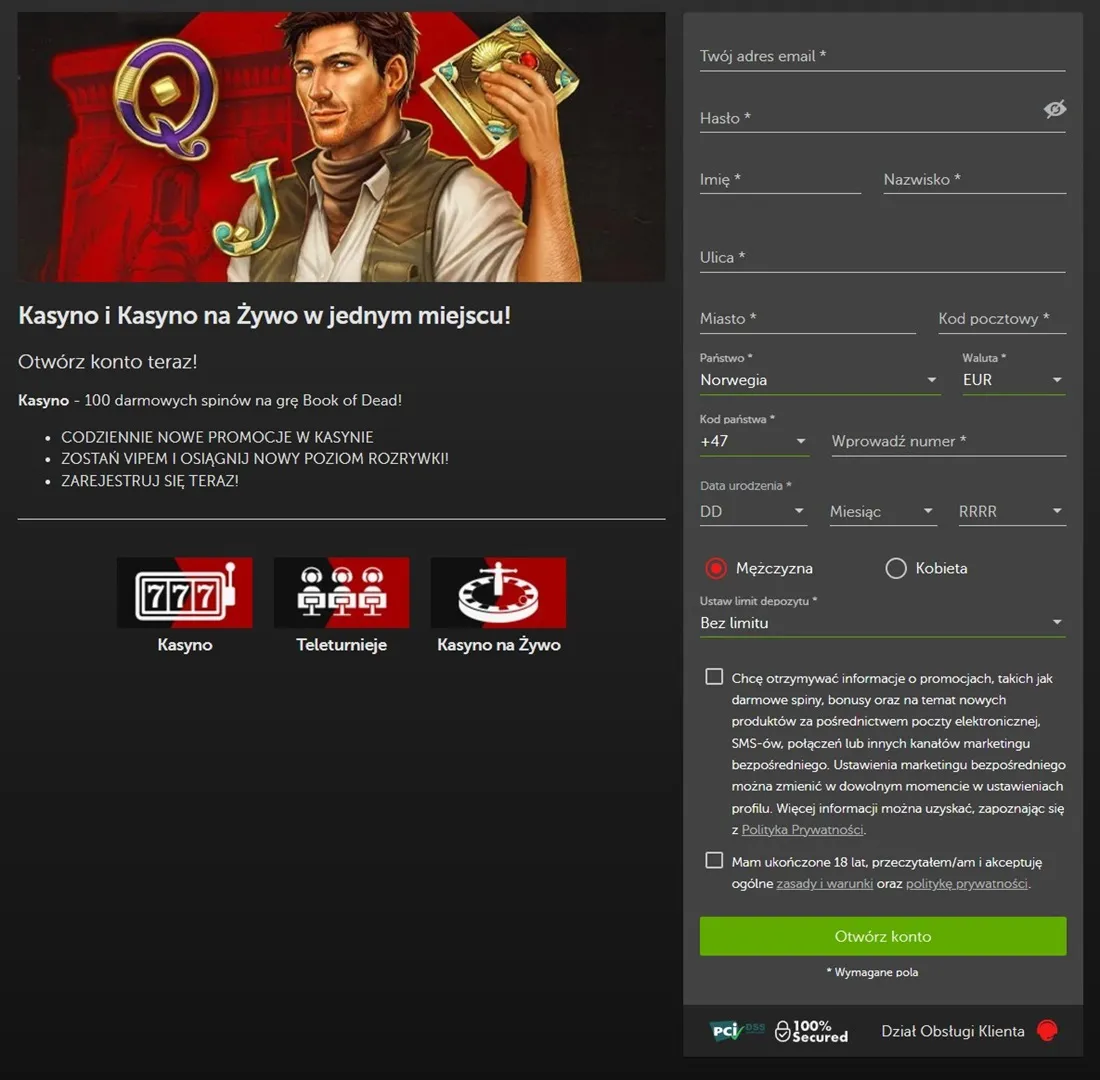
Task: Click the Kod pocztowy input field
Action: point(1002,319)
